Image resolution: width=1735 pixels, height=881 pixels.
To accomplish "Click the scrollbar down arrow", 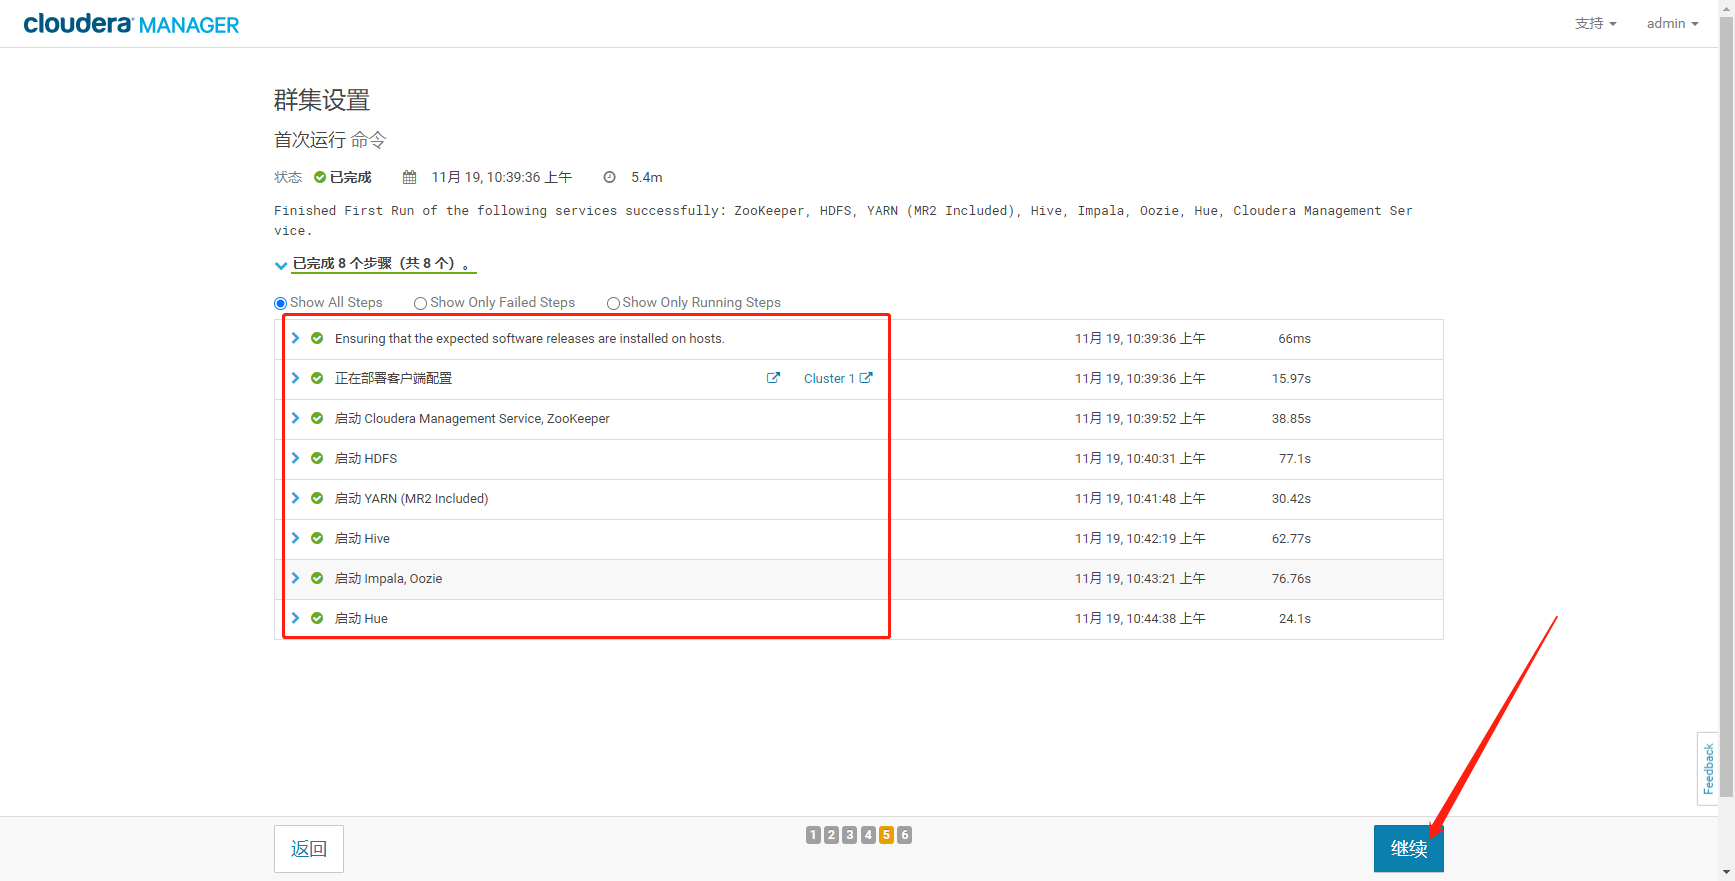I will pos(1727,873).
